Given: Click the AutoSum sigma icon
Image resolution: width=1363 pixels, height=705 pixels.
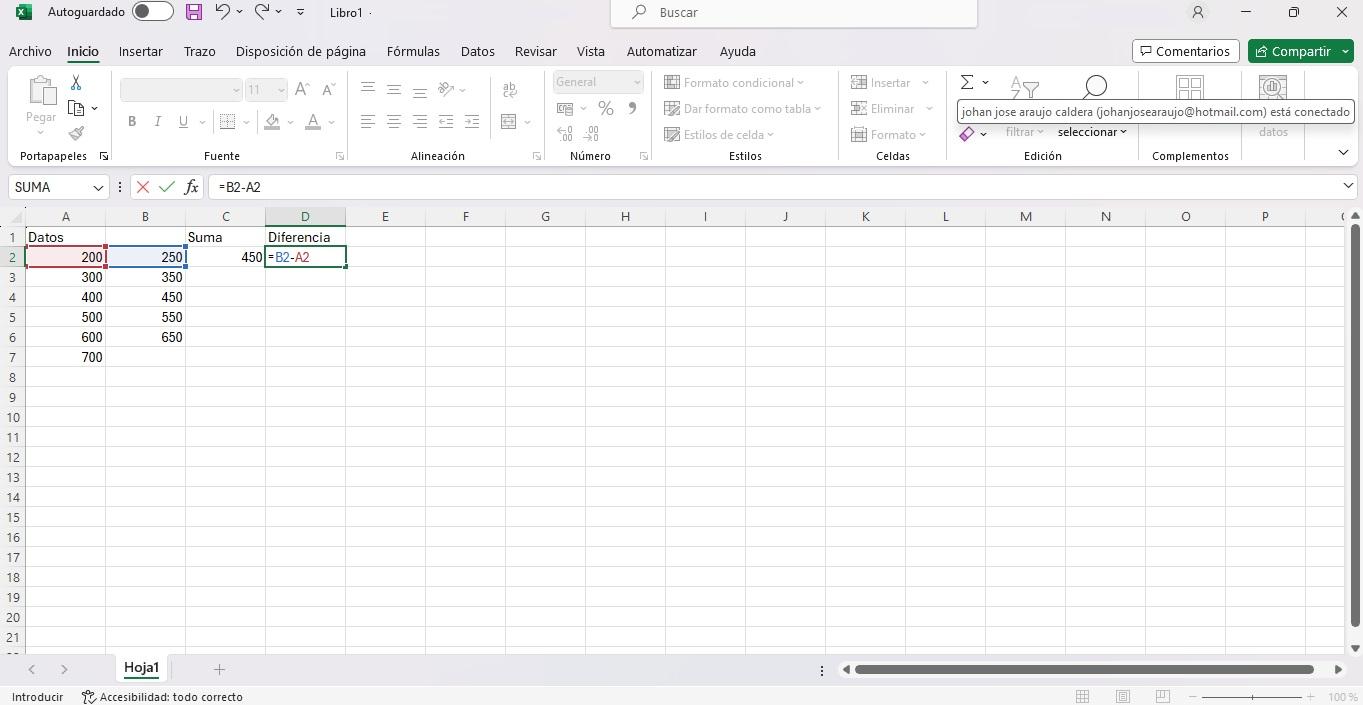Looking at the screenshot, I should point(967,83).
